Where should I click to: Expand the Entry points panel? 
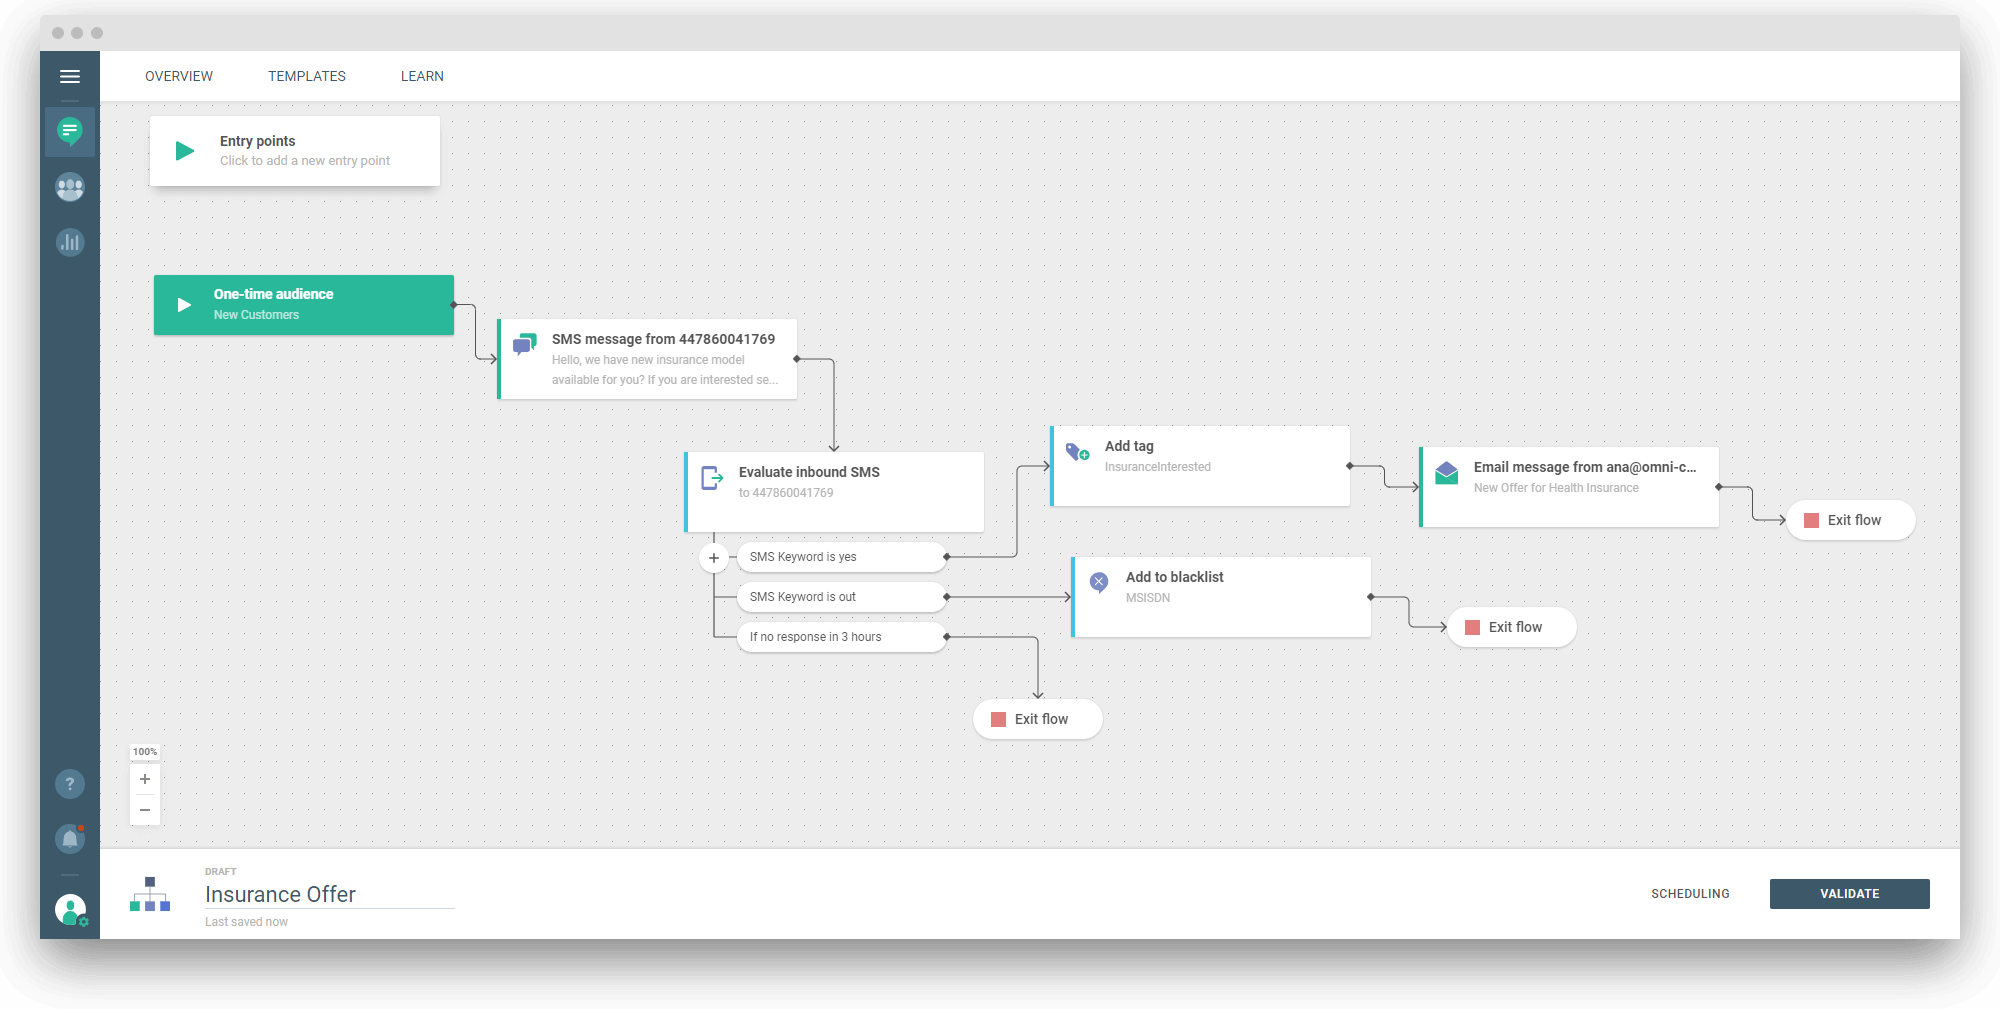[294, 151]
